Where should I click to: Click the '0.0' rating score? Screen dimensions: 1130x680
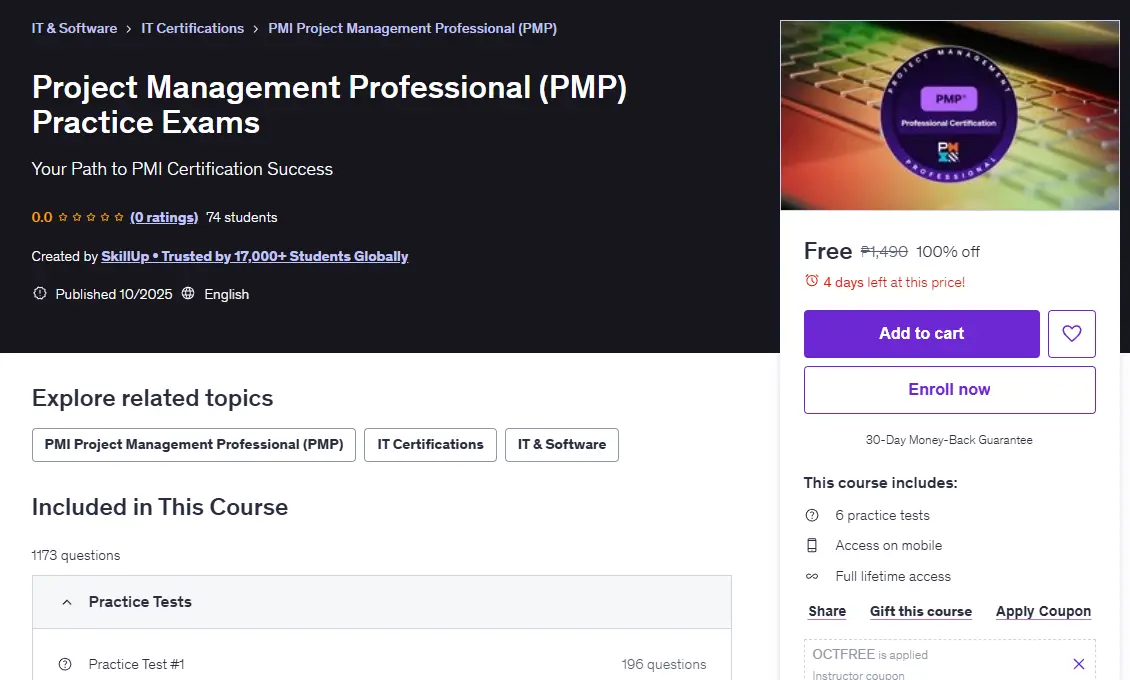point(42,217)
